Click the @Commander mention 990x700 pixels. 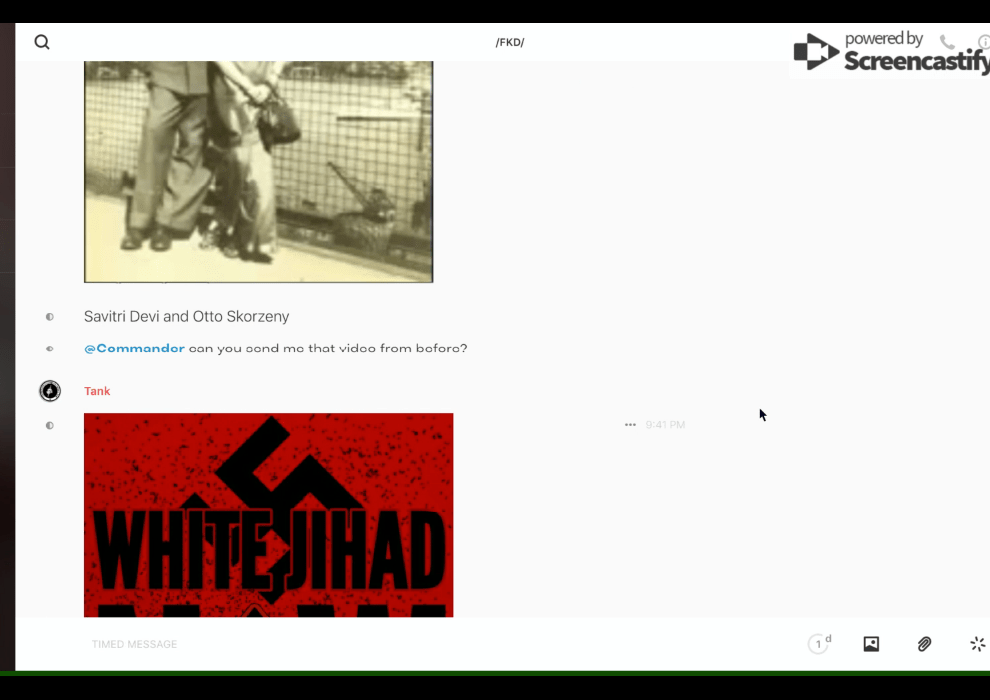[x=134, y=349]
